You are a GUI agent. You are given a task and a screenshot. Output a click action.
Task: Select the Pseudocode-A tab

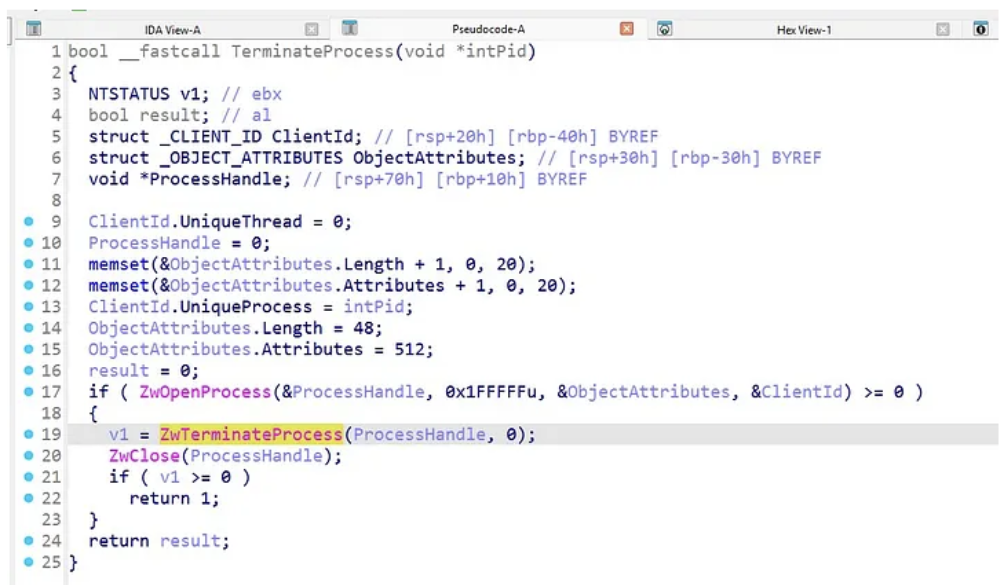click(x=488, y=30)
